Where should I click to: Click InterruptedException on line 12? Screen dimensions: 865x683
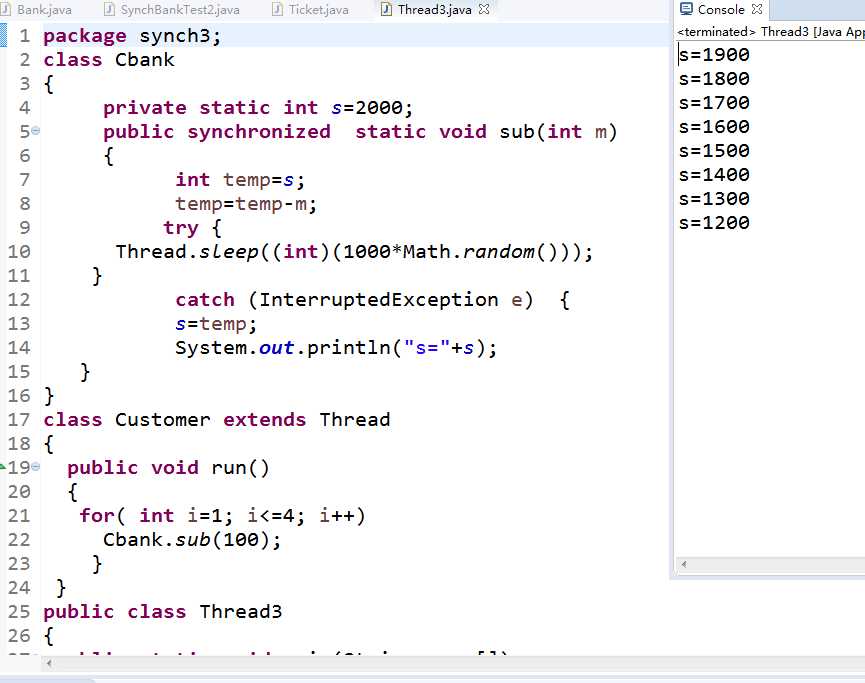379,300
